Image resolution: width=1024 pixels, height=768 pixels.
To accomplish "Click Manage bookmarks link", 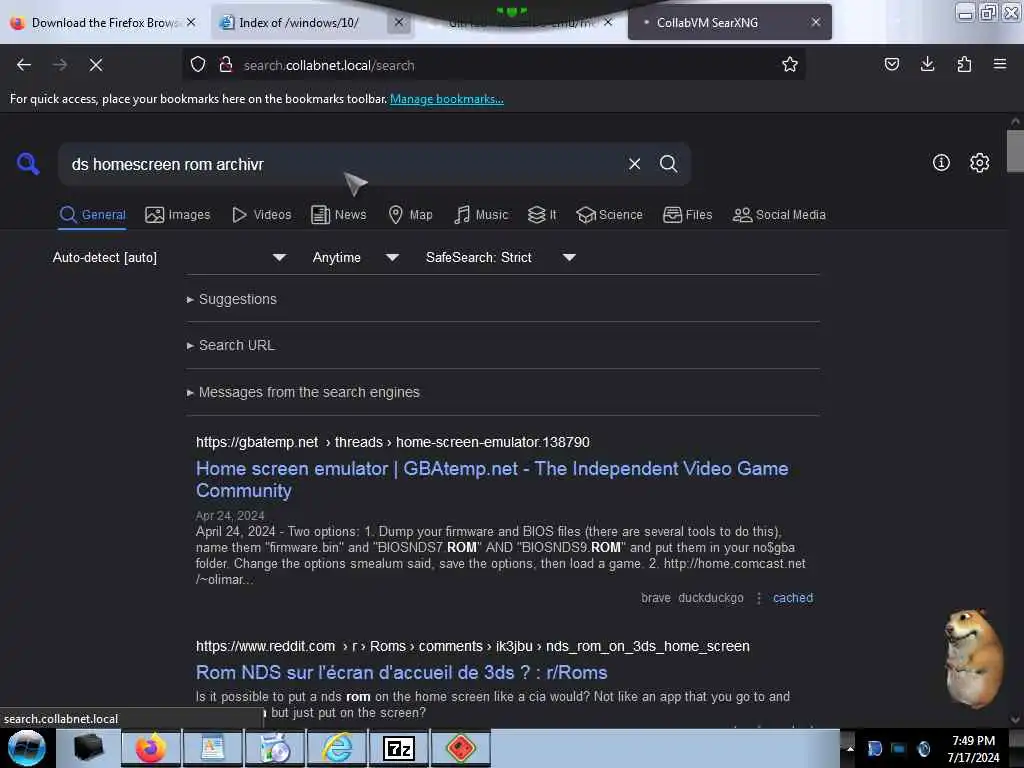I will click(x=447, y=99).
